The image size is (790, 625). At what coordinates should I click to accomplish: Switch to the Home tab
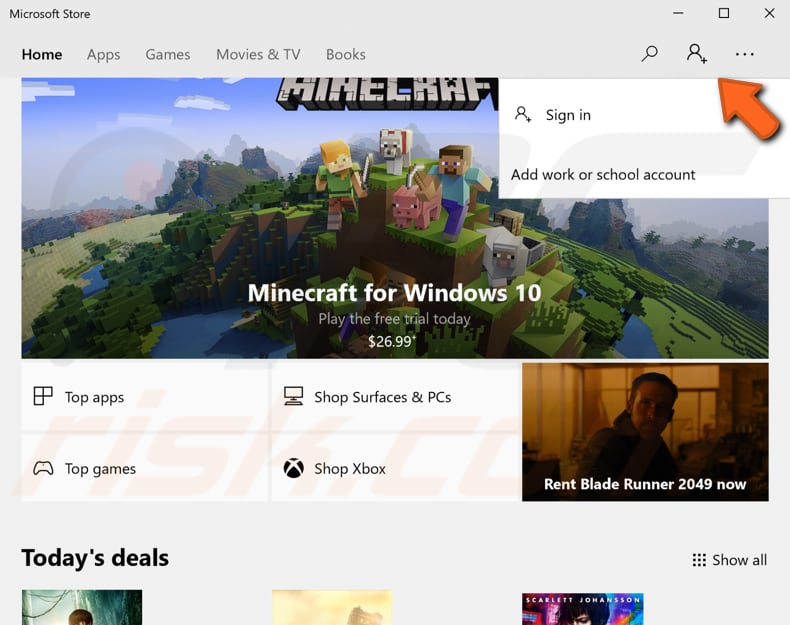click(42, 54)
